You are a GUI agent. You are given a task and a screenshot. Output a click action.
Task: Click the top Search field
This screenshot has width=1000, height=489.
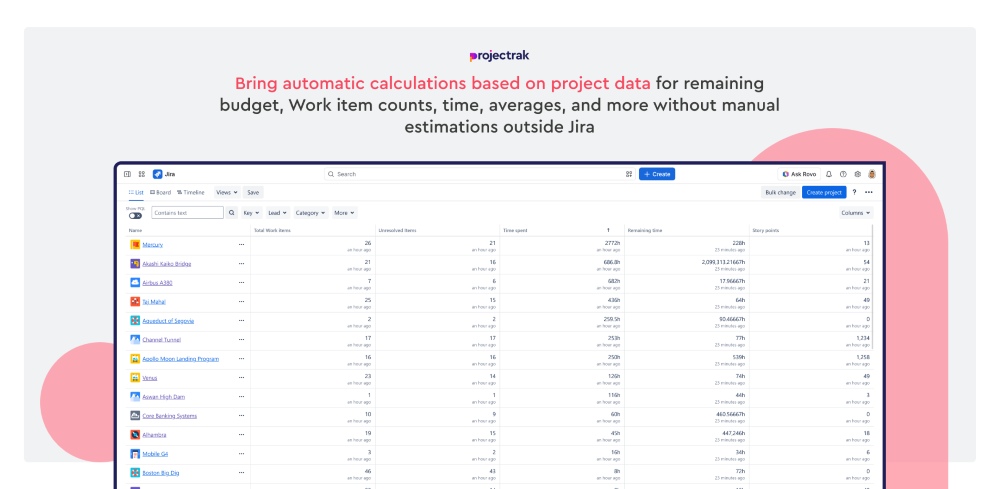[x=480, y=174]
